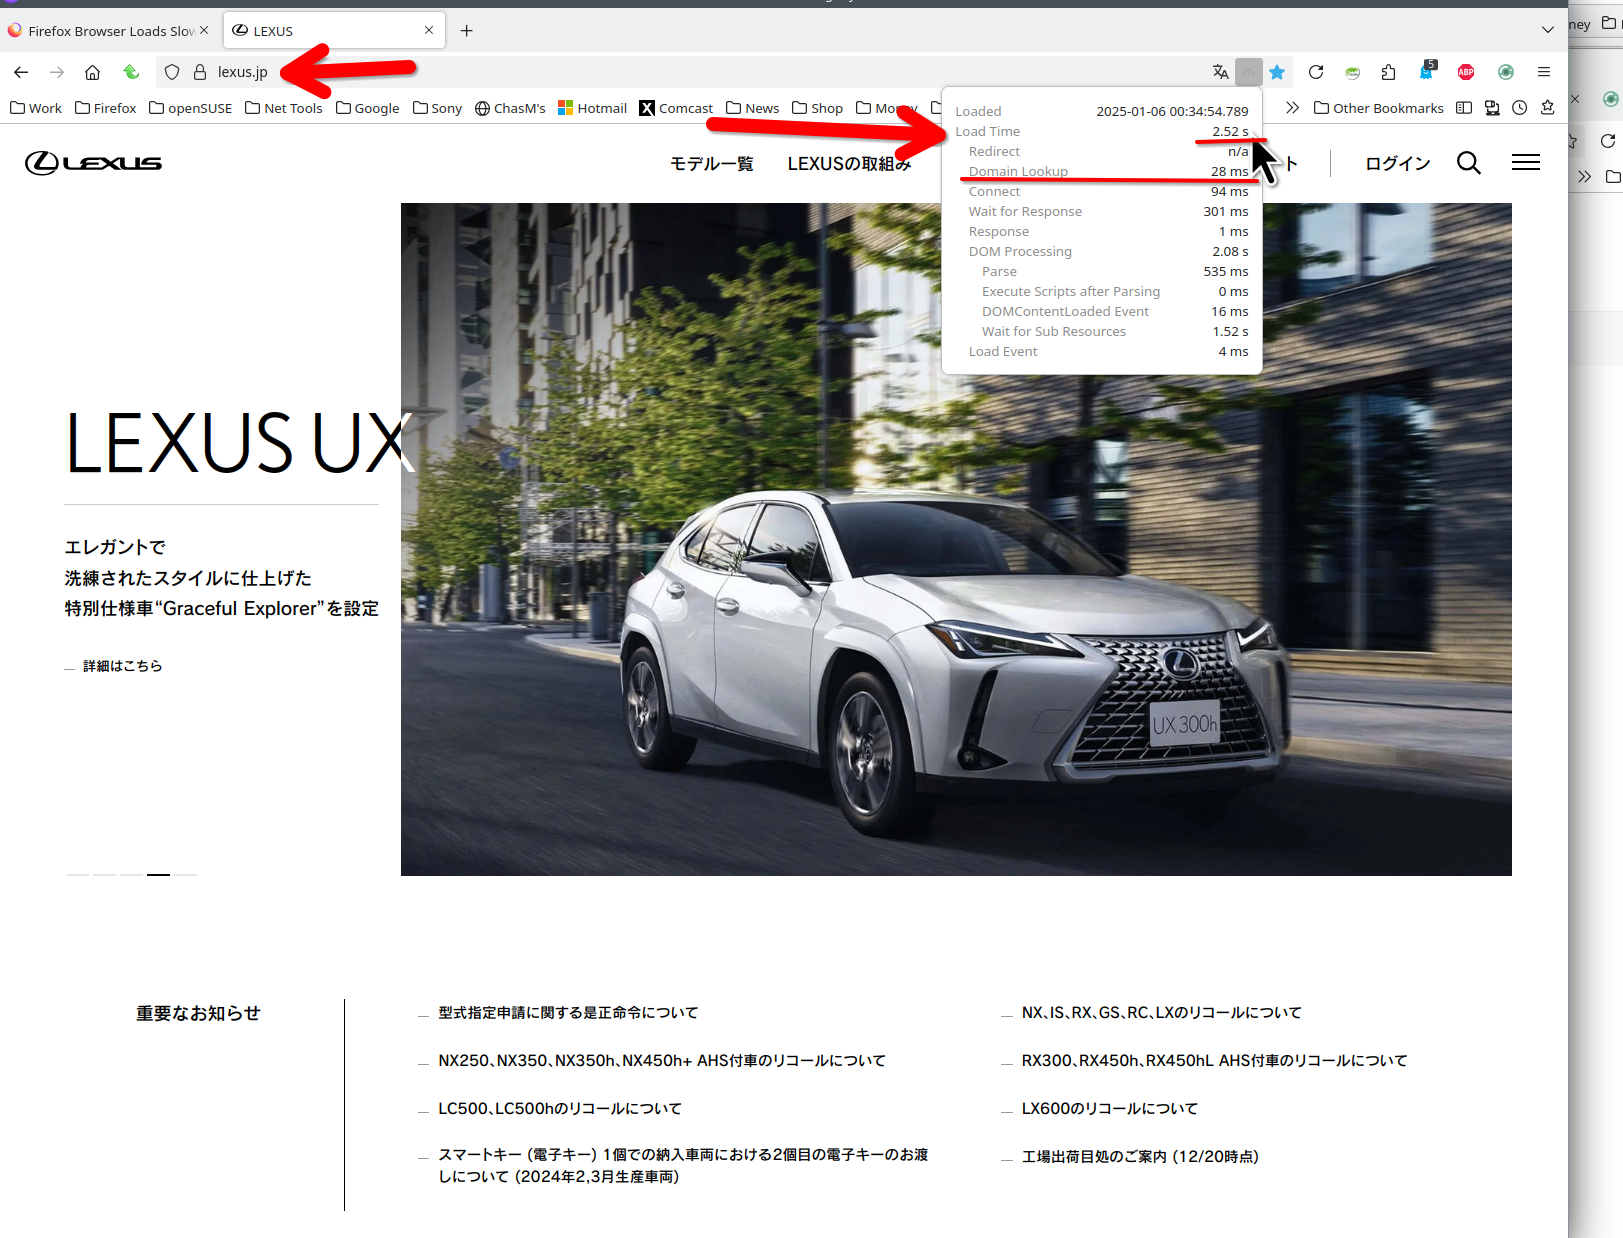1623x1238 pixels.
Task: Click the page load time gauge icon
Action: click(x=1248, y=72)
